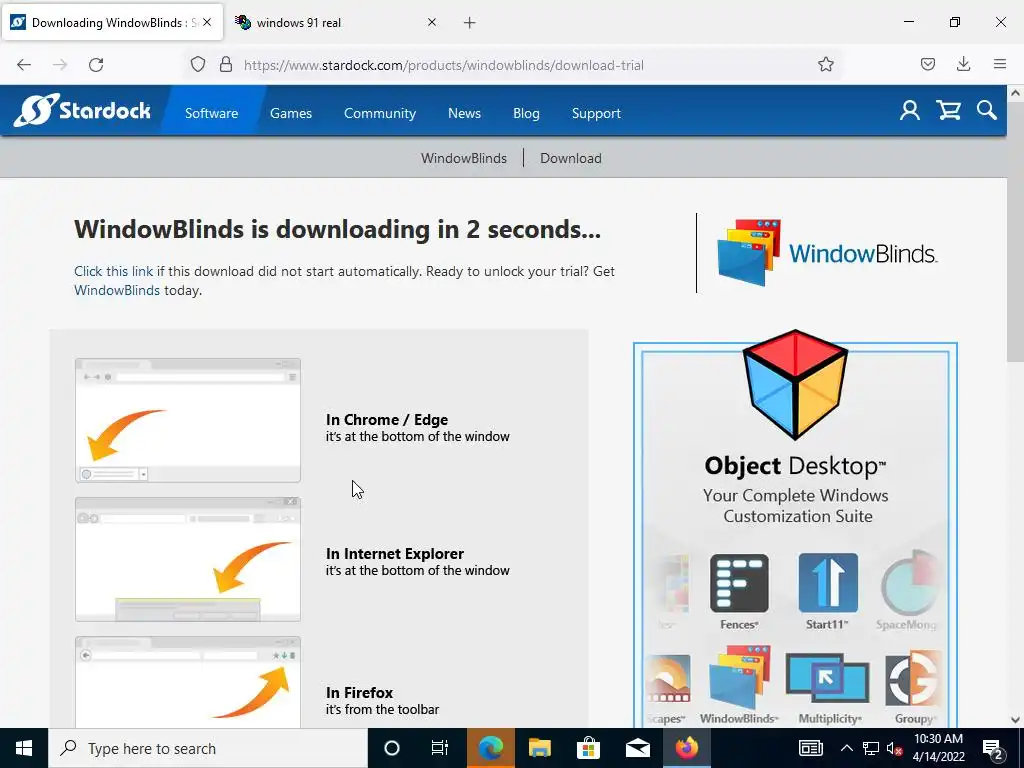This screenshot has height=768, width=1024.
Task: Open the Firefox downloads panel
Action: pyautogui.click(x=963, y=65)
